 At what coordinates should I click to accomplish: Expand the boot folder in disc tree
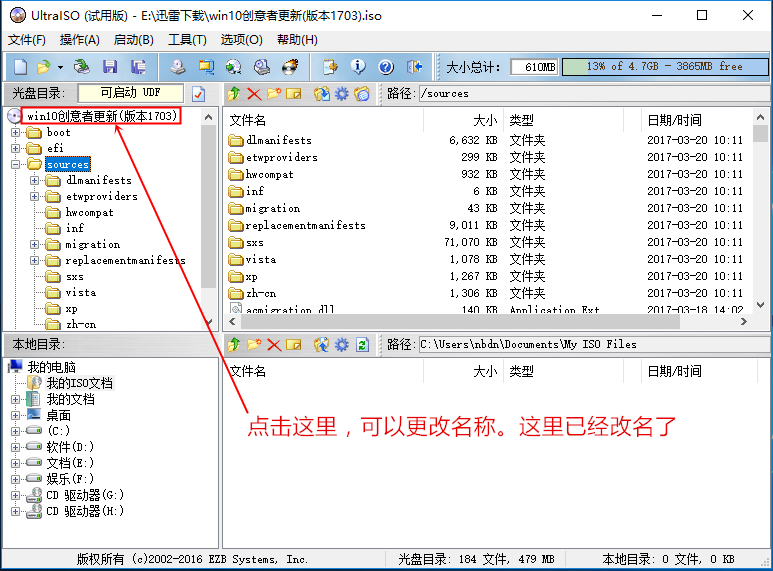[15, 132]
